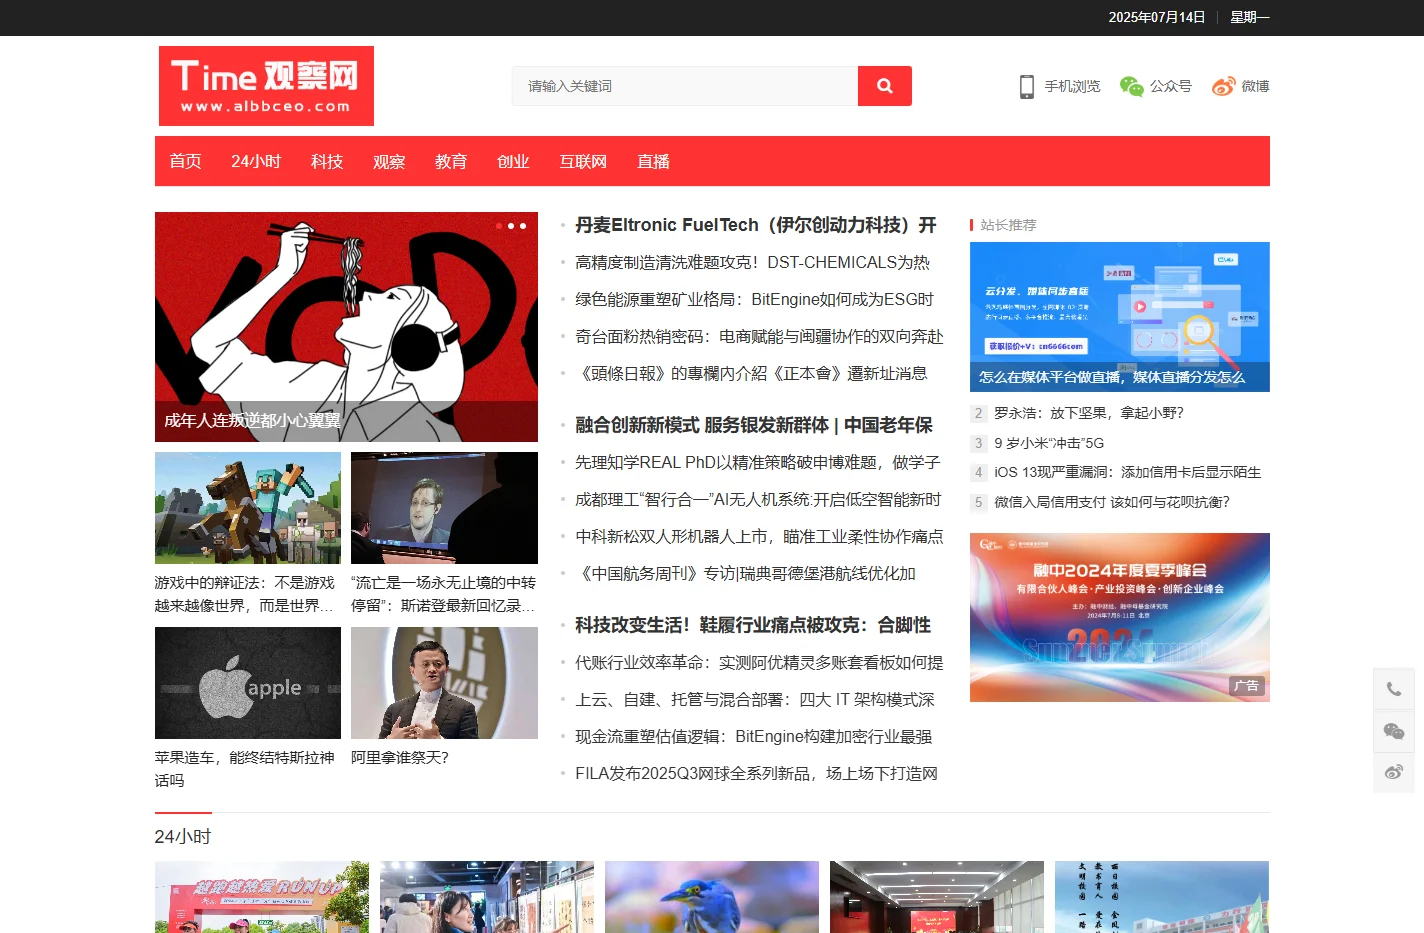Open article 奇台面粉热销密码
Image resolution: width=1424 pixels, height=933 pixels.
click(759, 336)
